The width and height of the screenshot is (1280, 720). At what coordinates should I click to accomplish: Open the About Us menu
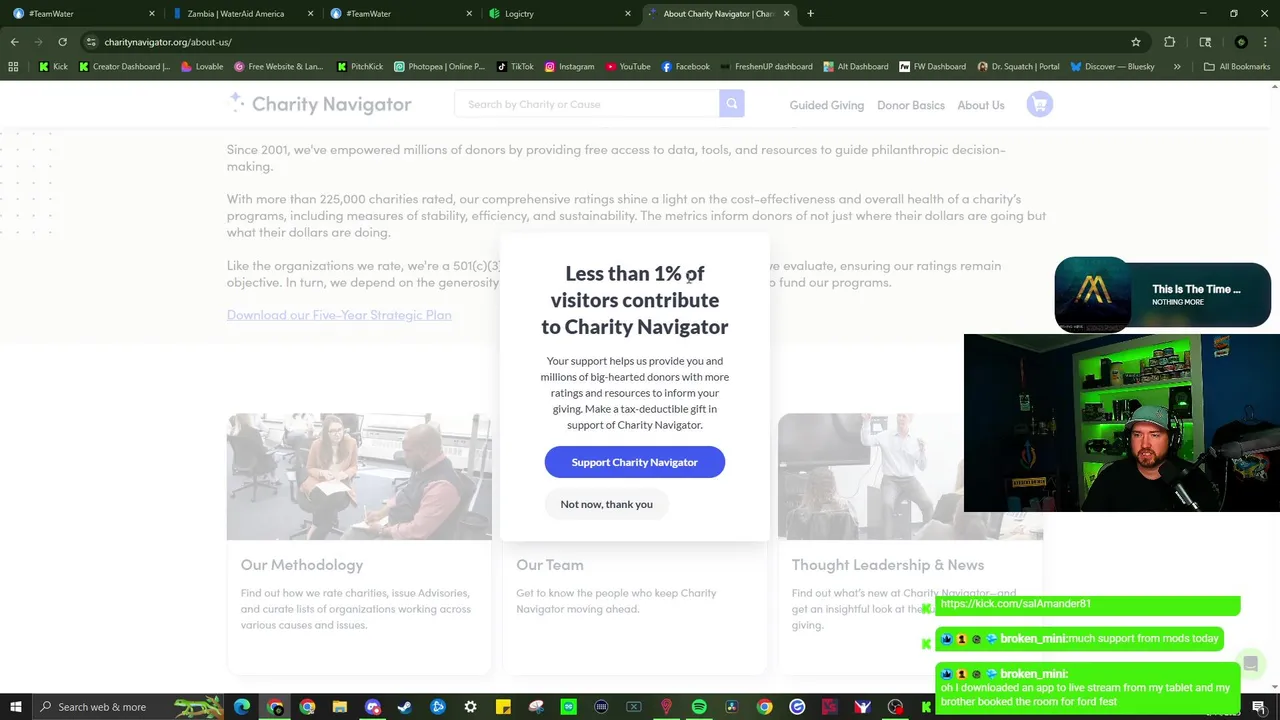click(x=980, y=105)
